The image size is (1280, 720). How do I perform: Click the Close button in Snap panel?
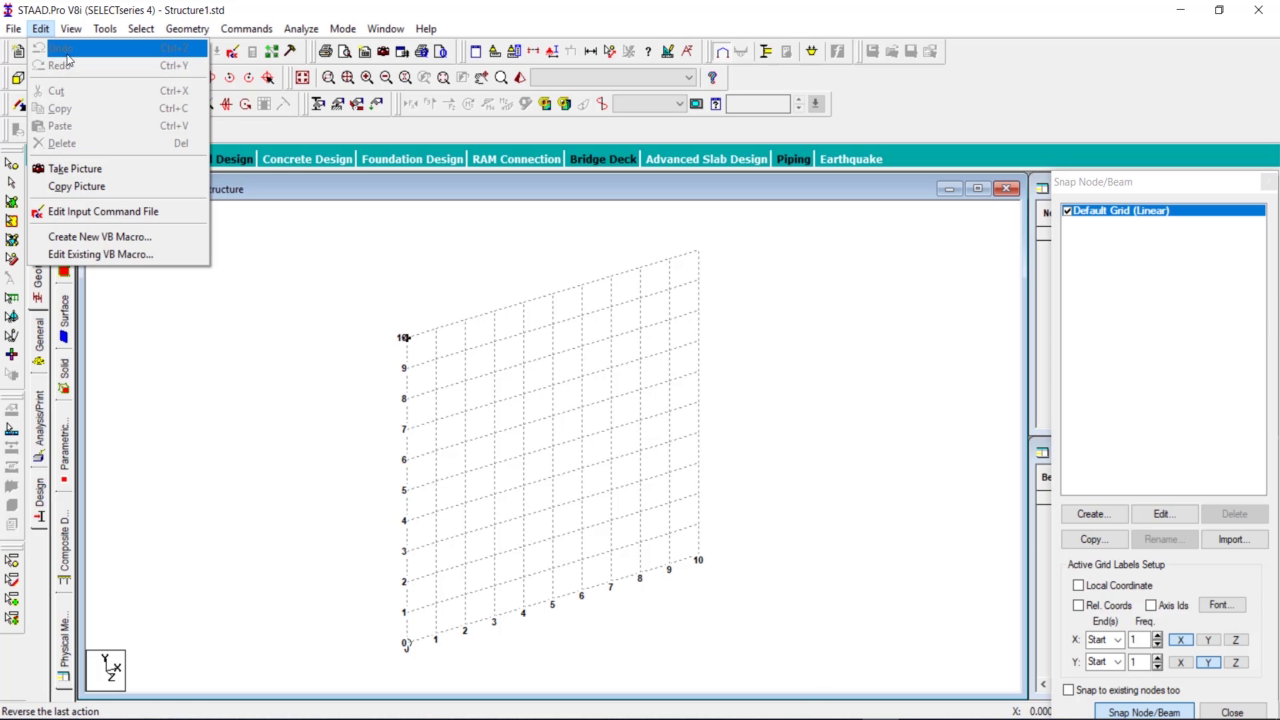pos(1232,713)
